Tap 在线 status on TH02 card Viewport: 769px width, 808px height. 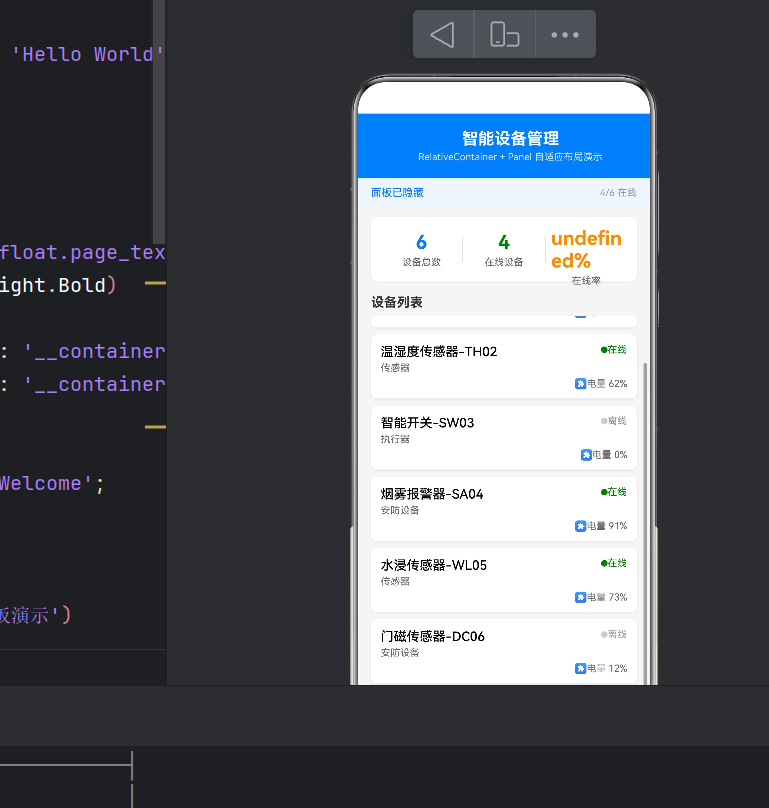coord(613,349)
